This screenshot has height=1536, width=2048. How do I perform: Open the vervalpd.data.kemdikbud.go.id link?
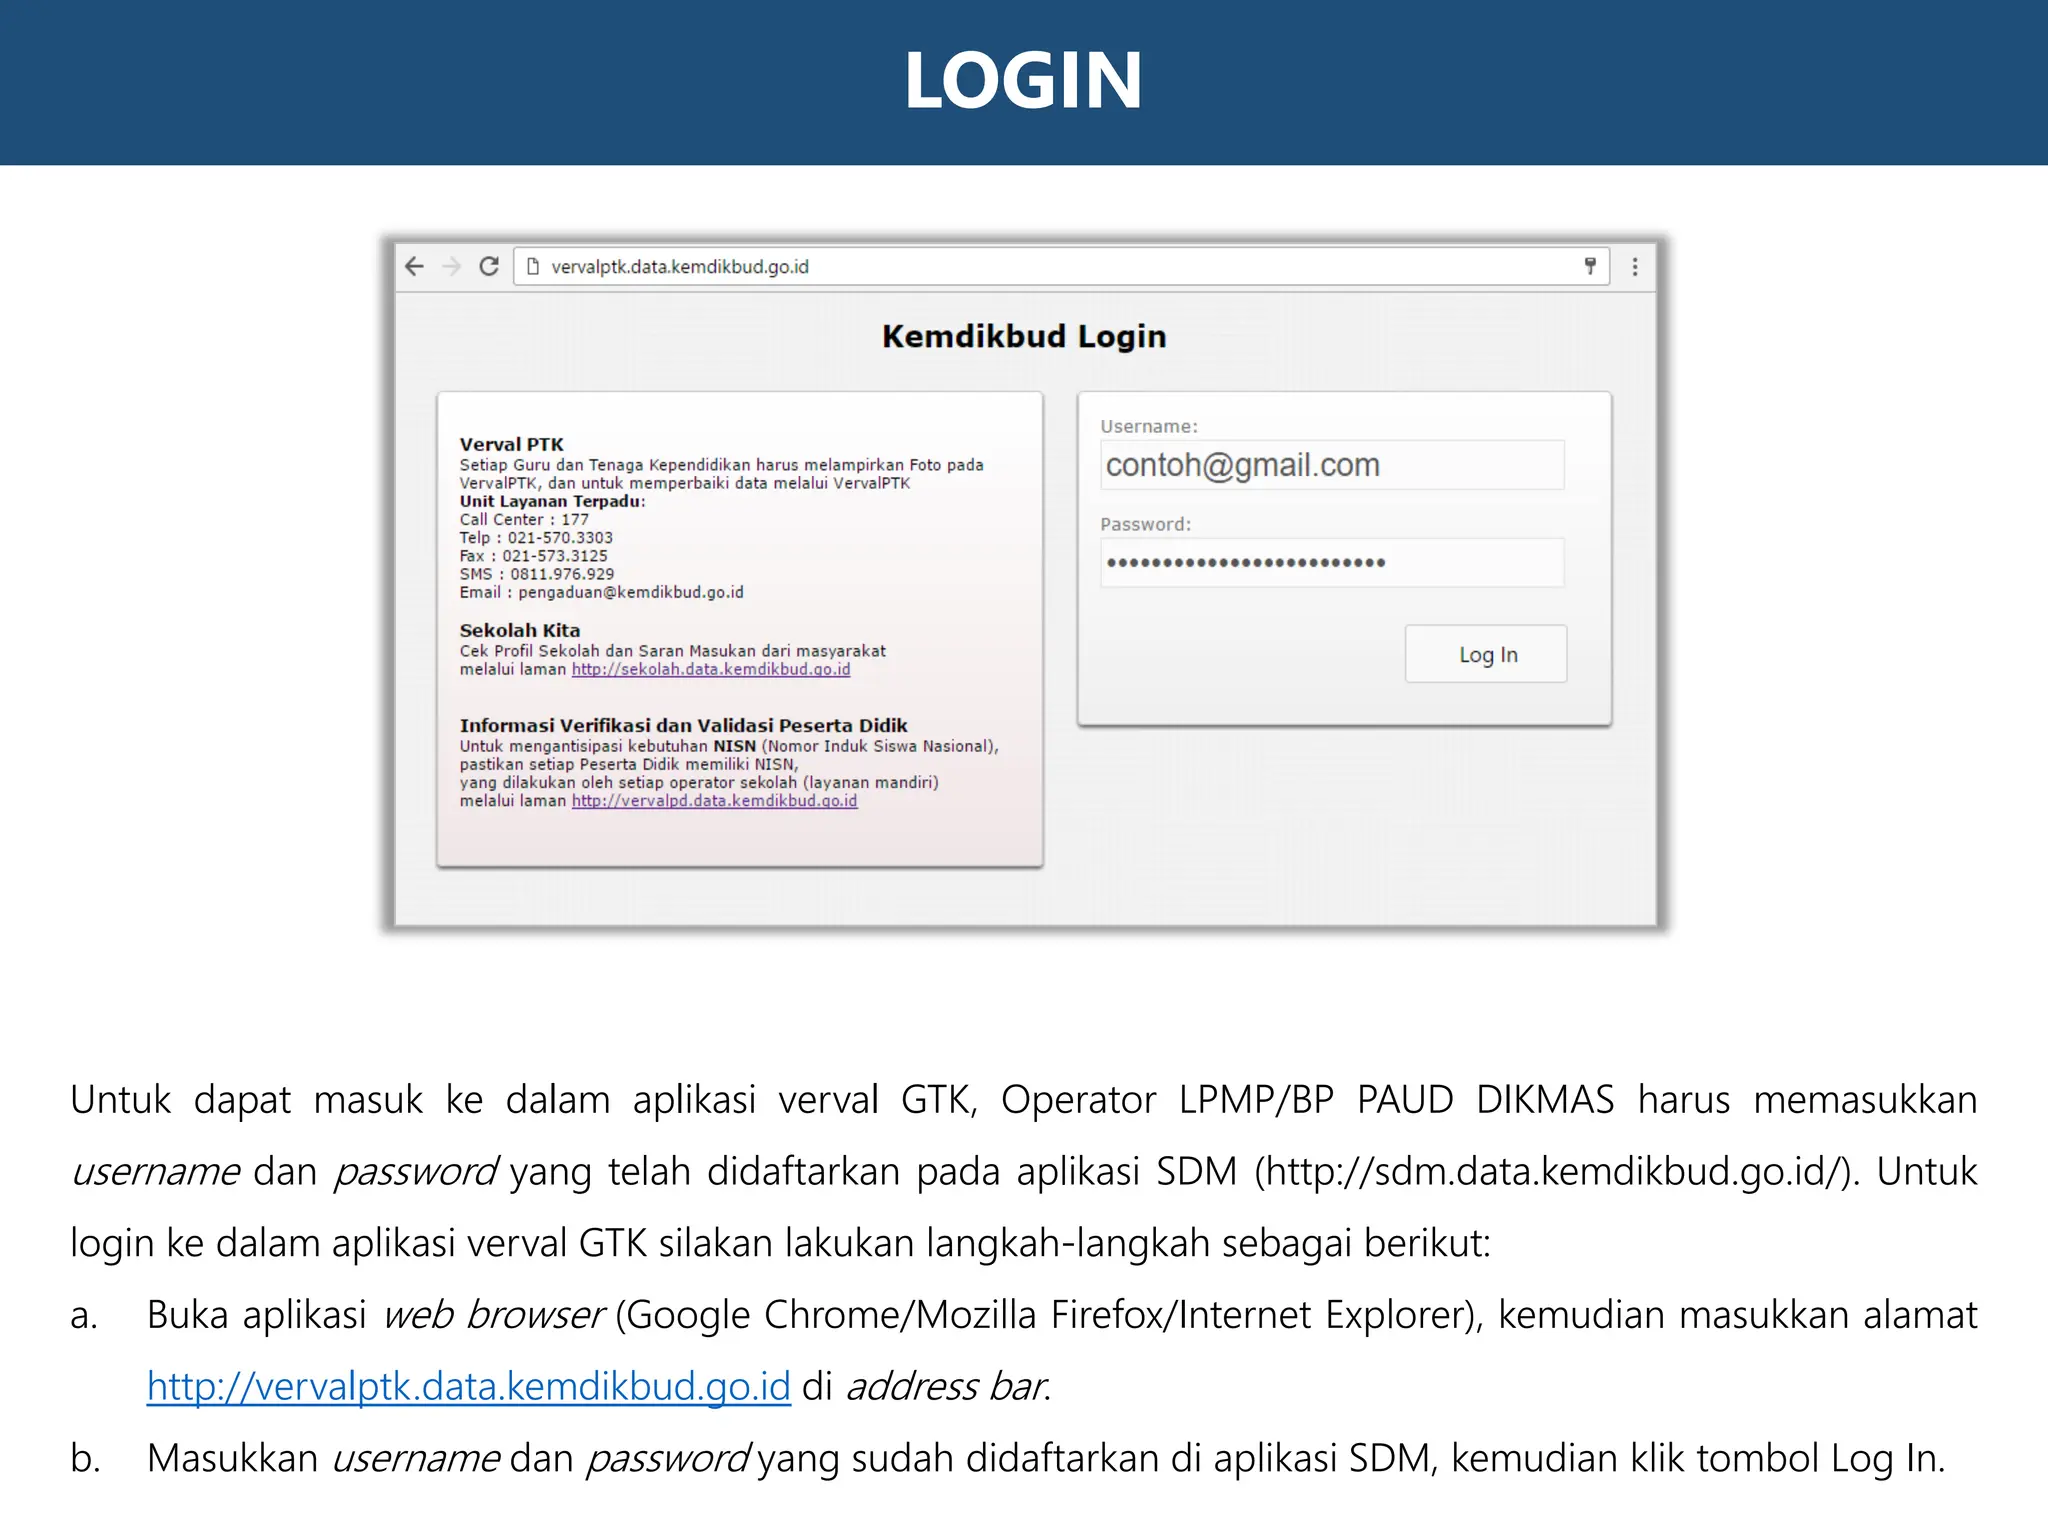point(714,801)
